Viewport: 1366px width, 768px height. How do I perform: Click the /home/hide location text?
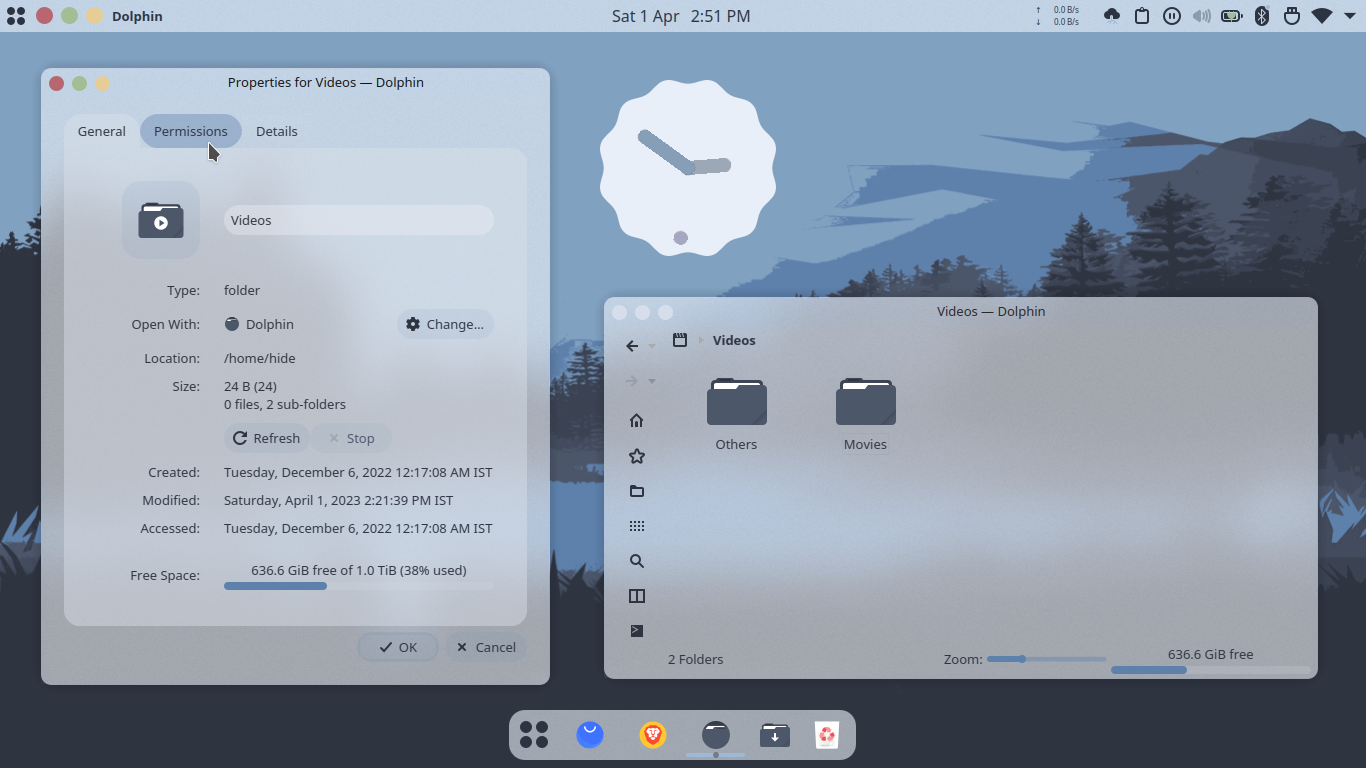[x=260, y=359]
